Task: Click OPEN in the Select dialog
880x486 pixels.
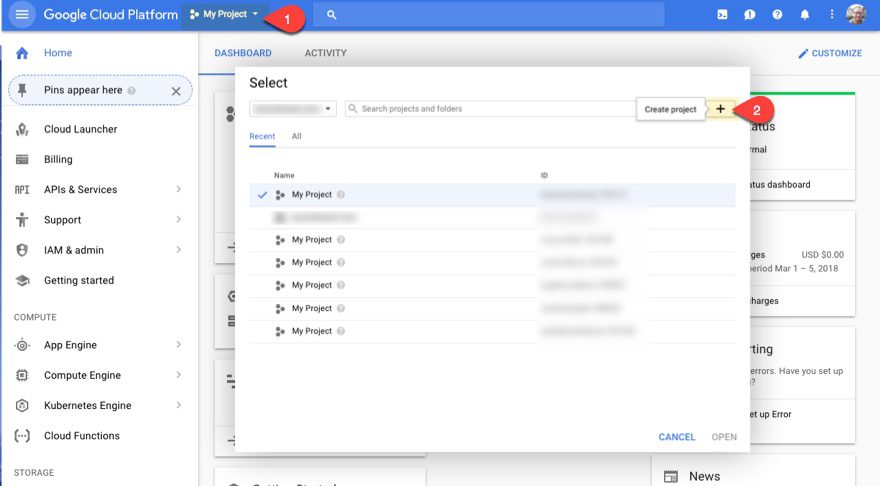Action: click(x=724, y=437)
